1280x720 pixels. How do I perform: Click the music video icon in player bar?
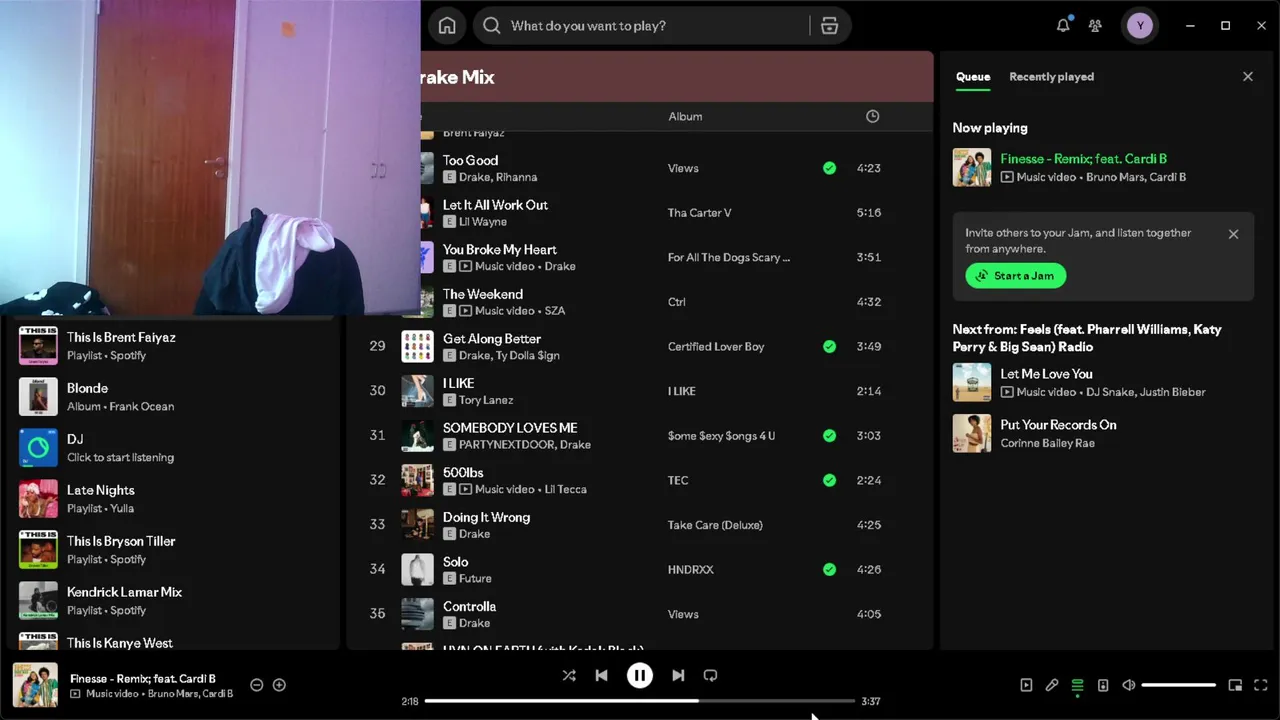coord(75,694)
